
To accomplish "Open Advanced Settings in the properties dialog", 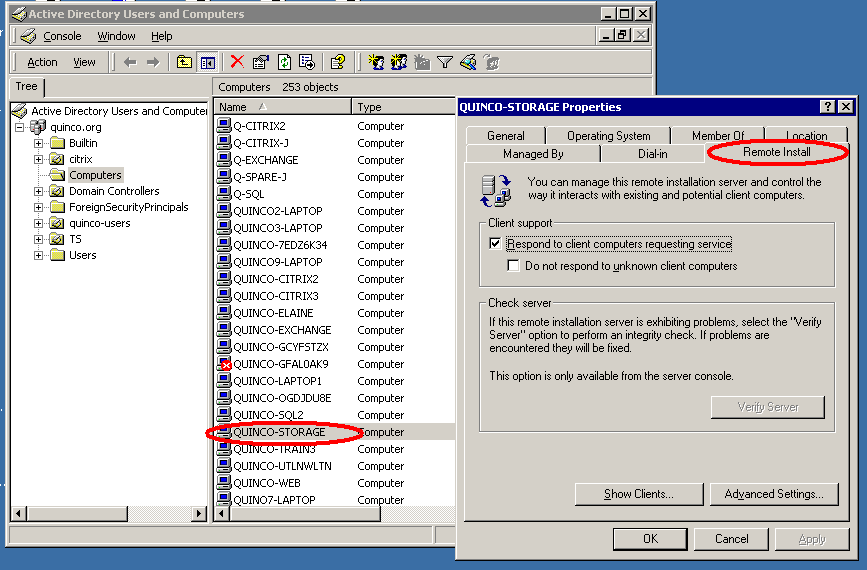I will click(774, 494).
